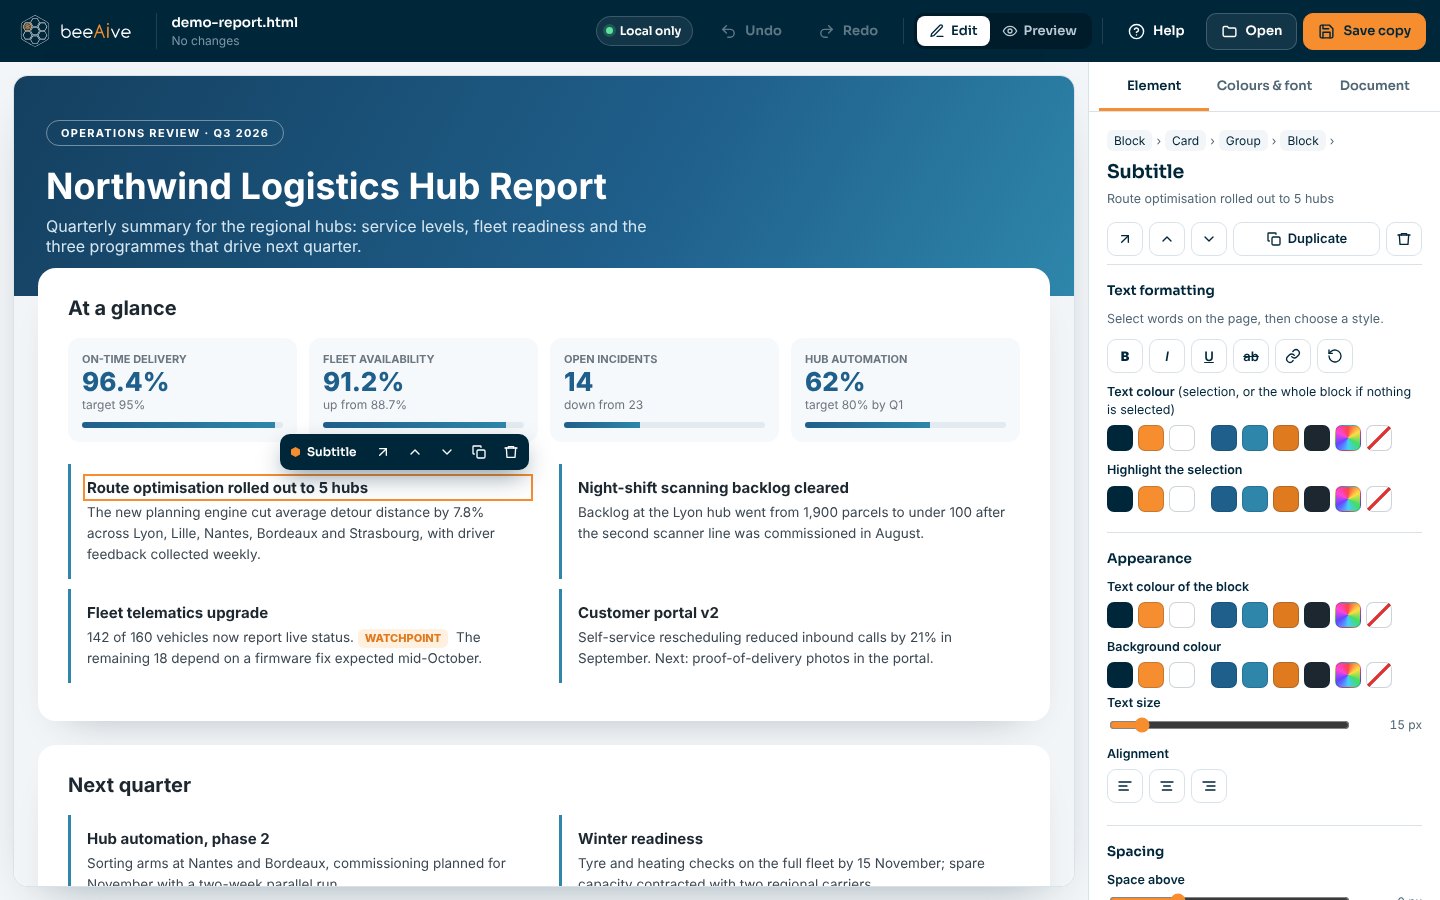The height and width of the screenshot is (900, 1440).
Task: Delete the element using sidebar trash icon
Action: (1404, 239)
